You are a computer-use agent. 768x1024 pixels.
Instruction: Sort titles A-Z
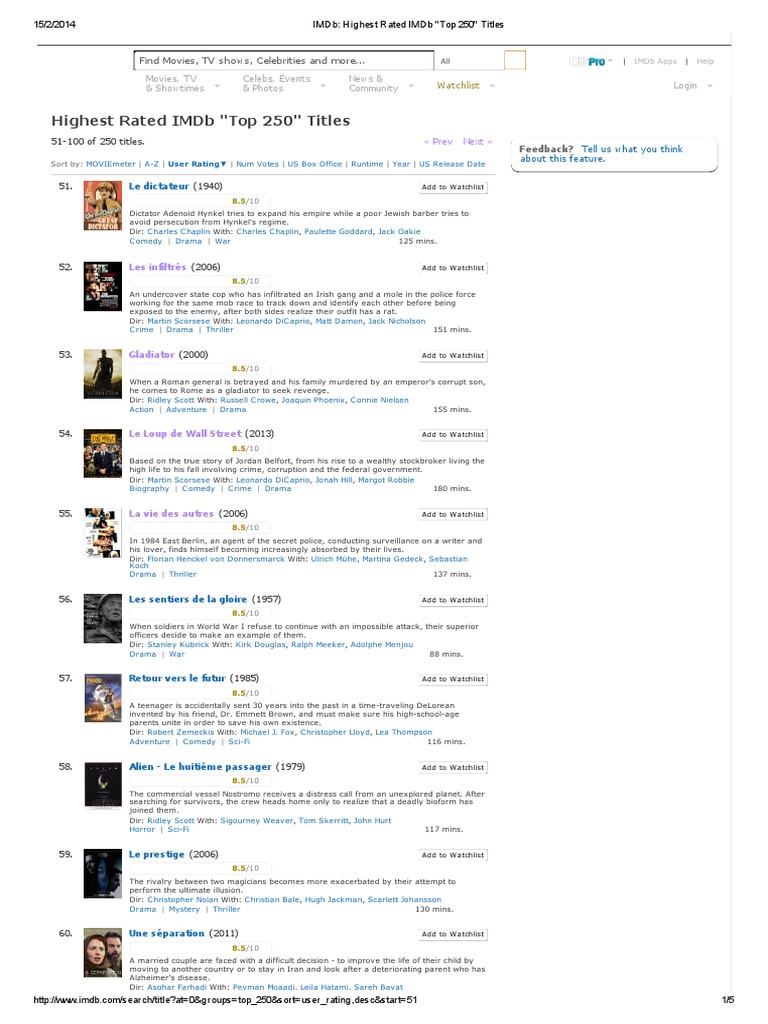(x=152, y=164)
